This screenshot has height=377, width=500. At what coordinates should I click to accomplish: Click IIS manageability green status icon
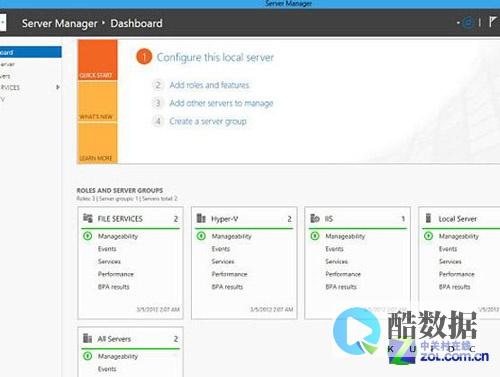(315, 236)
